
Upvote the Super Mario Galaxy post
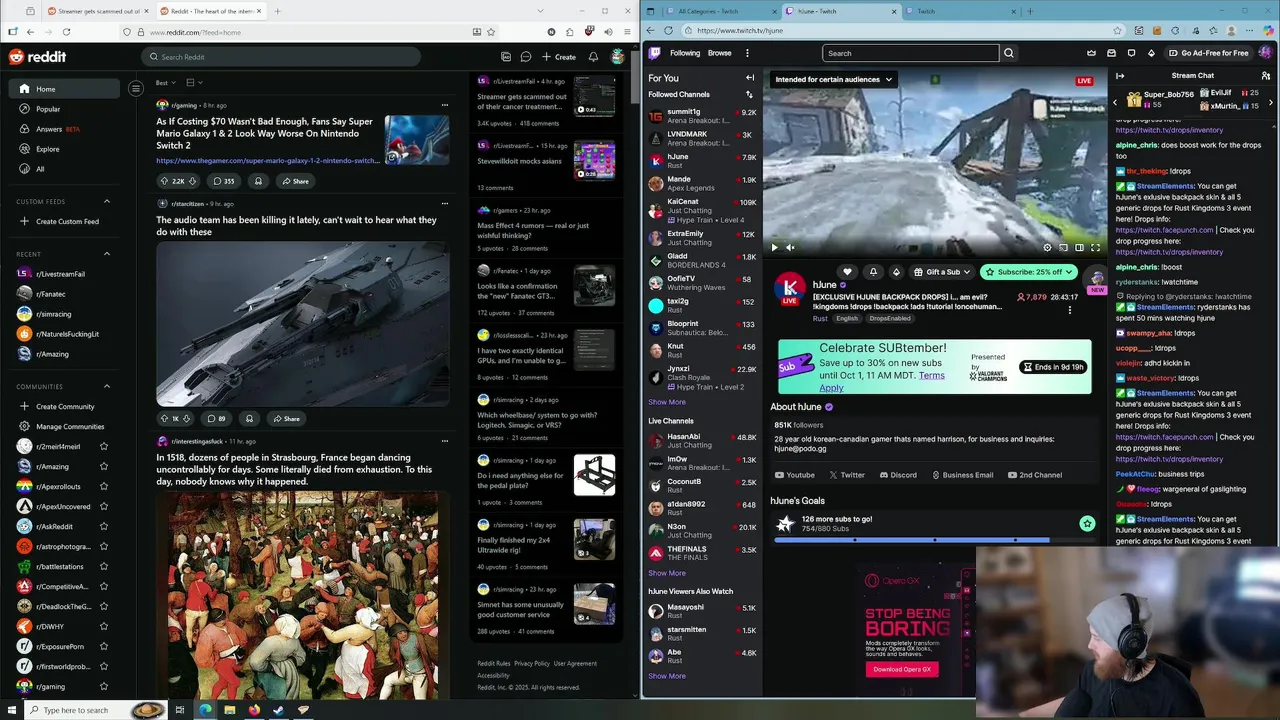(x=164, y=181)
